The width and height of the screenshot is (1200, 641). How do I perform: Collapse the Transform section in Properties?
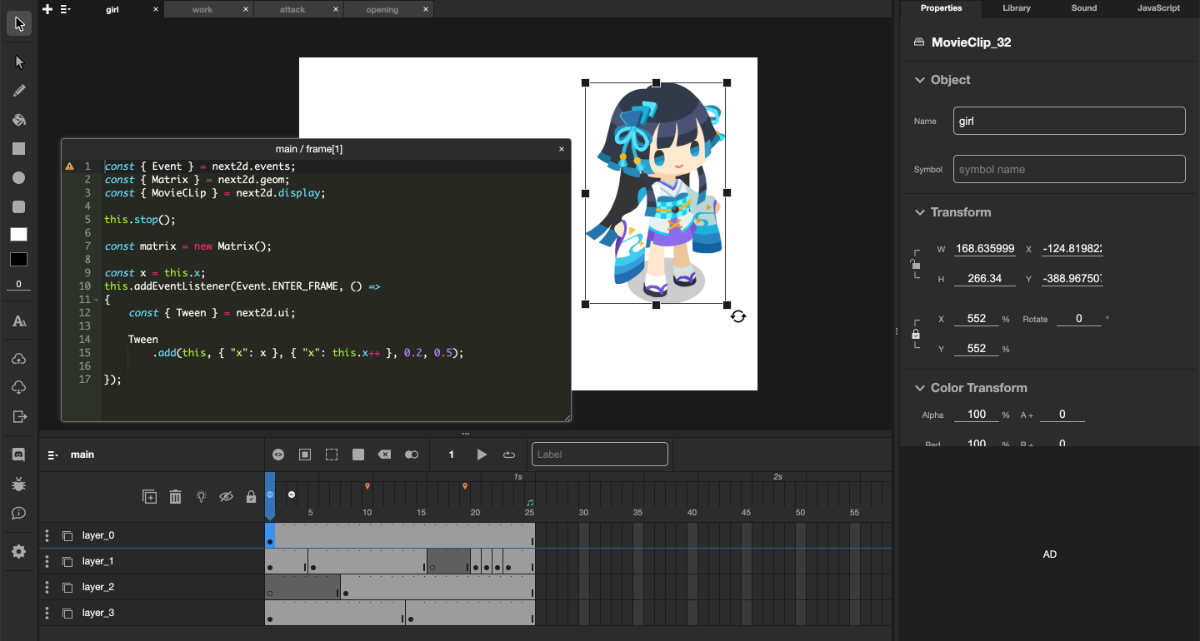920,212
